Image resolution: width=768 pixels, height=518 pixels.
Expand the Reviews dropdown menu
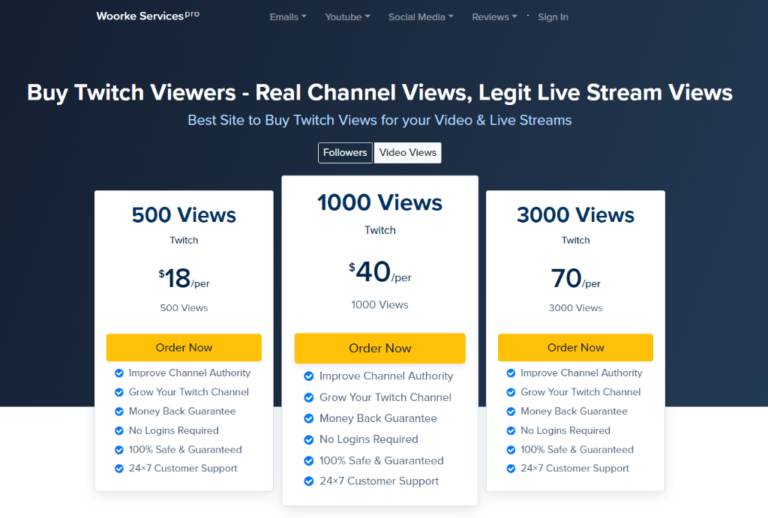(494, 17)
